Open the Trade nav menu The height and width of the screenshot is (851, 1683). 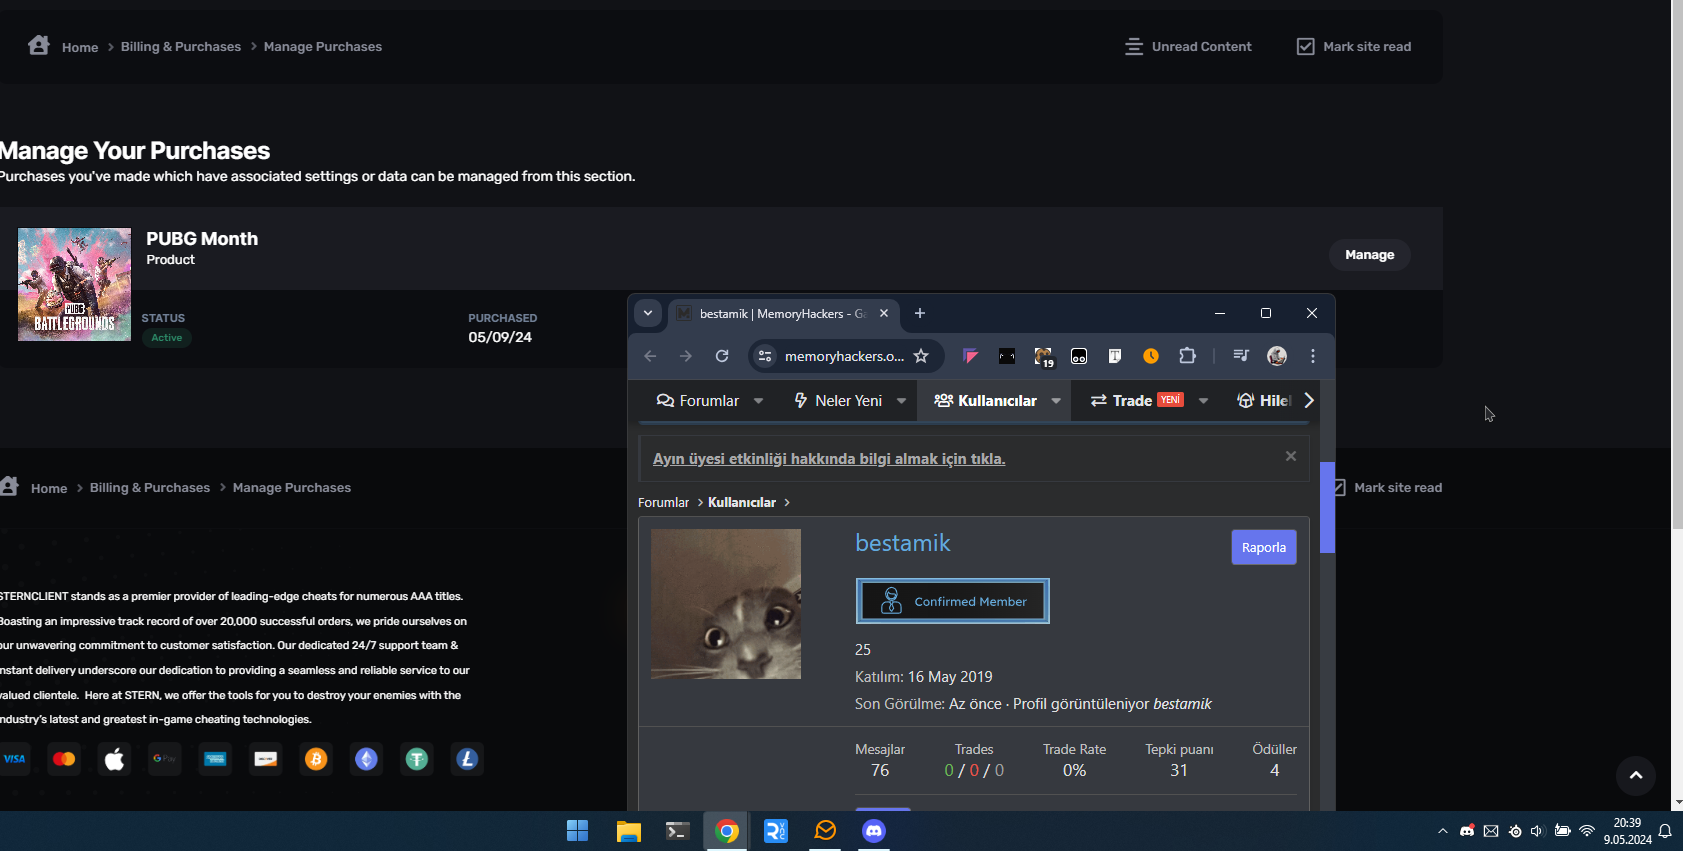[x=1136, y=401]
